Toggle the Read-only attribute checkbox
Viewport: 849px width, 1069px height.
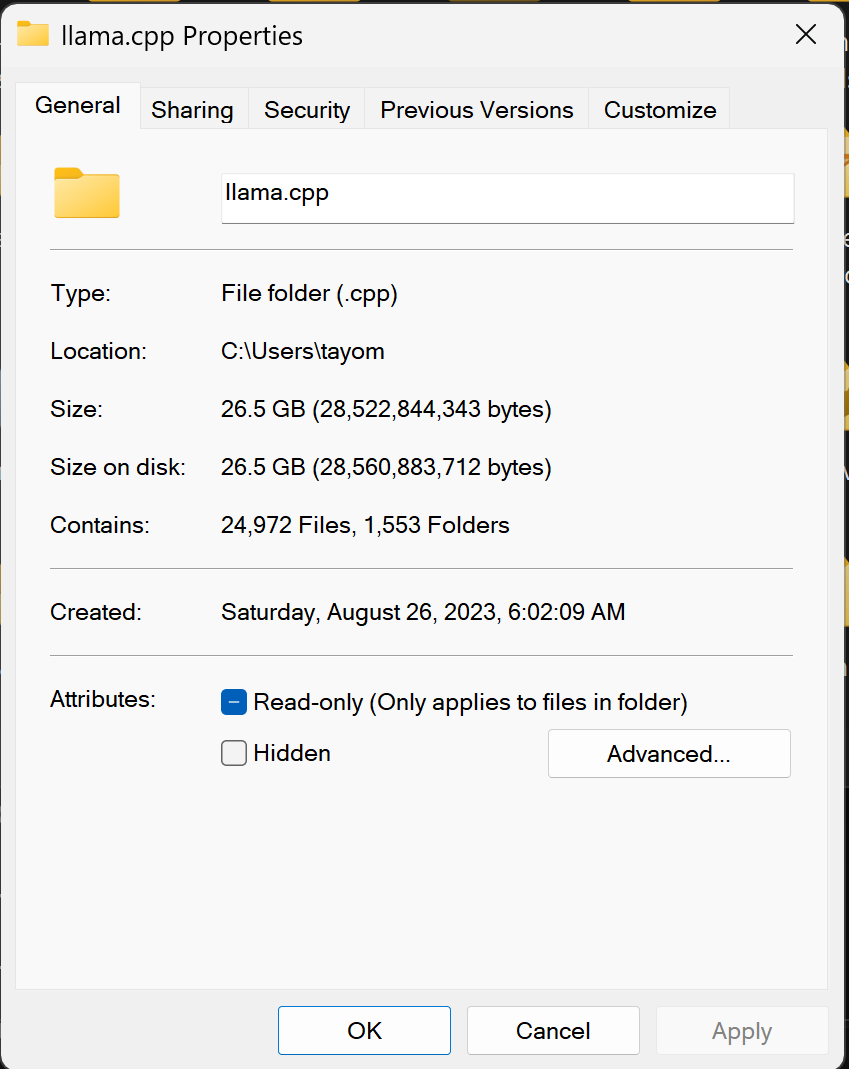234,702
